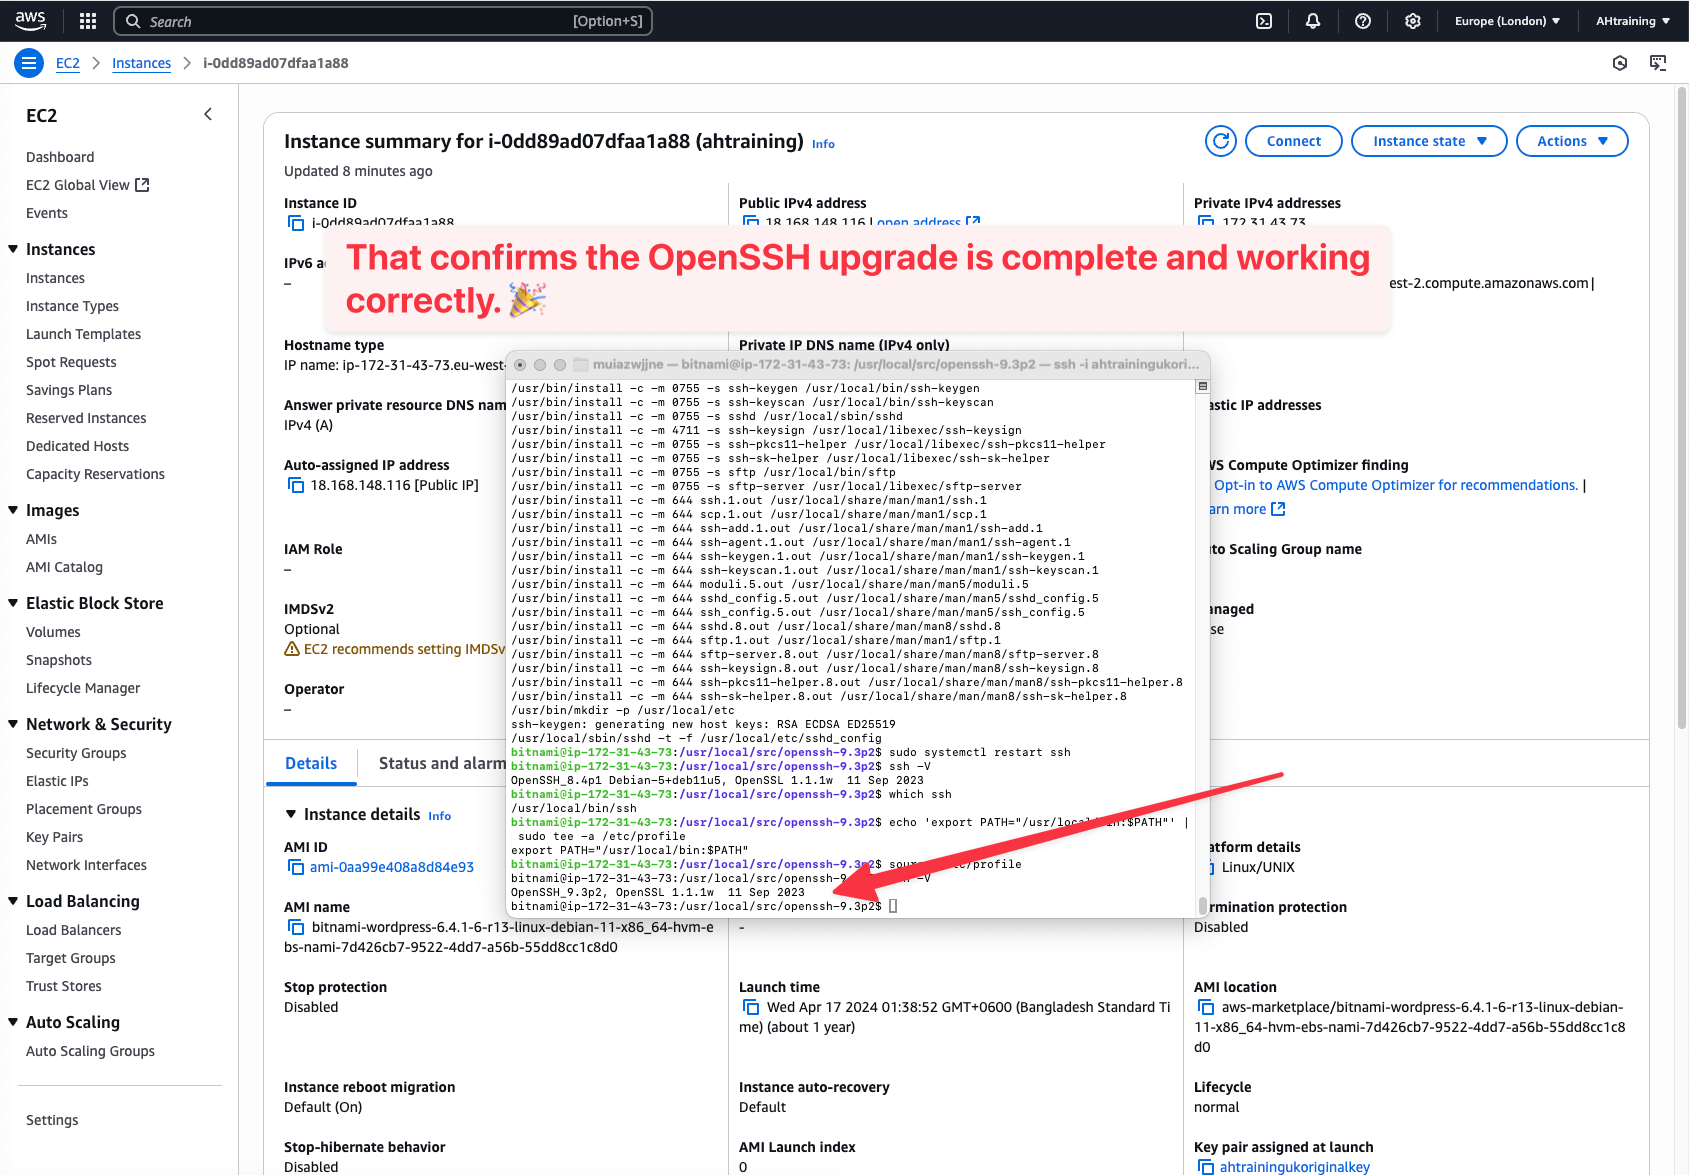1689x1175 pixels.
Task: Open the Europe (London) region dropdown
Action: click(1507, 21)
